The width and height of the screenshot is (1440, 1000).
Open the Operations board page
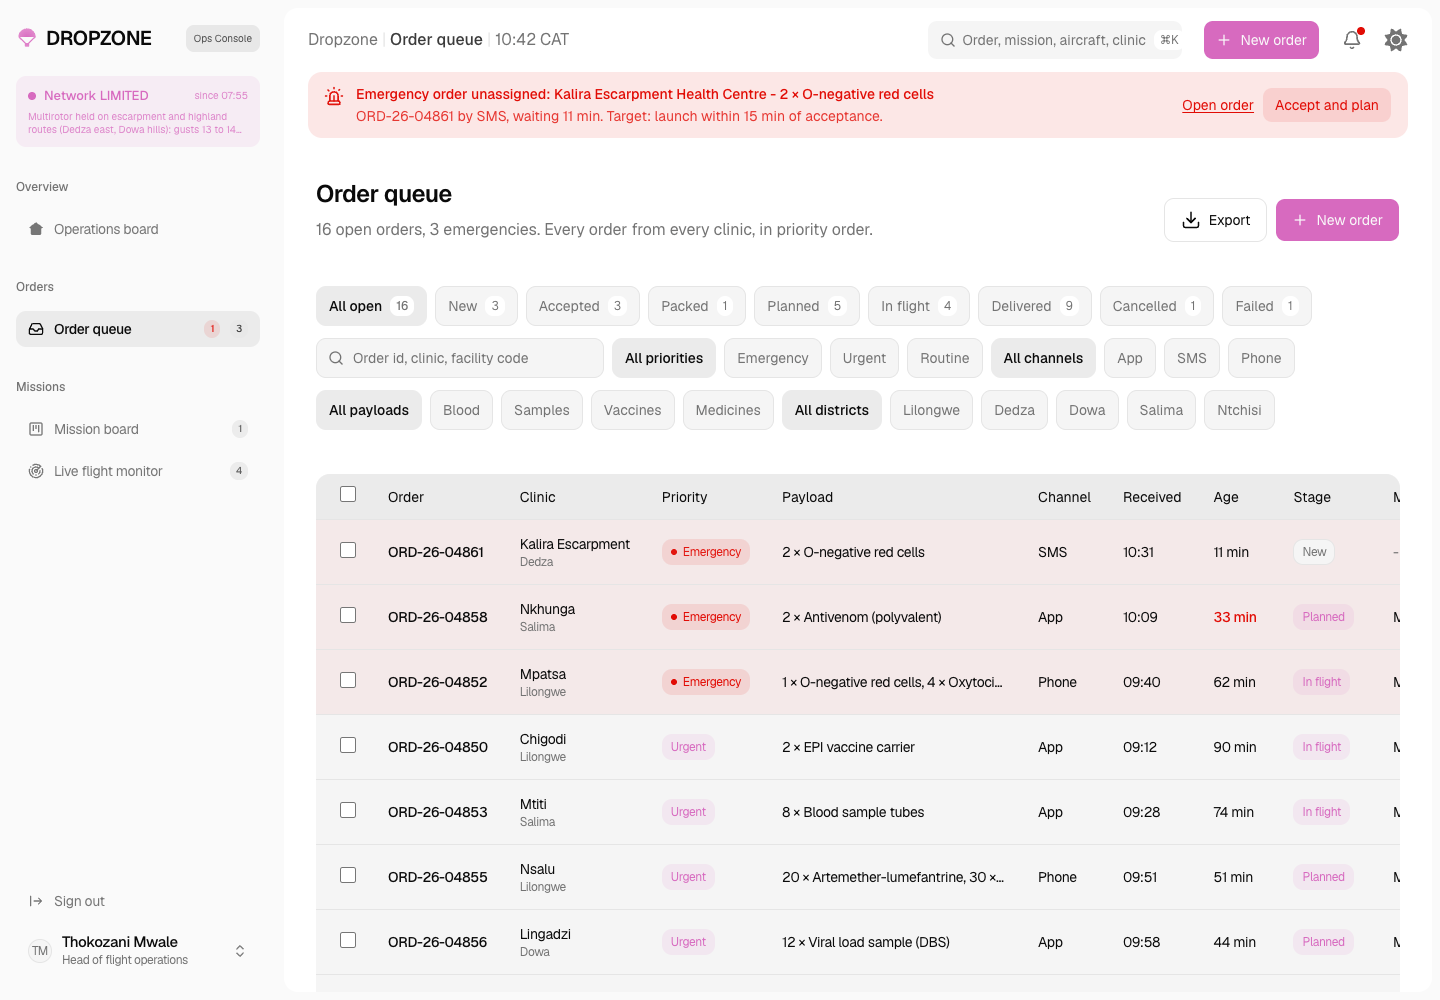pos(138,229)
